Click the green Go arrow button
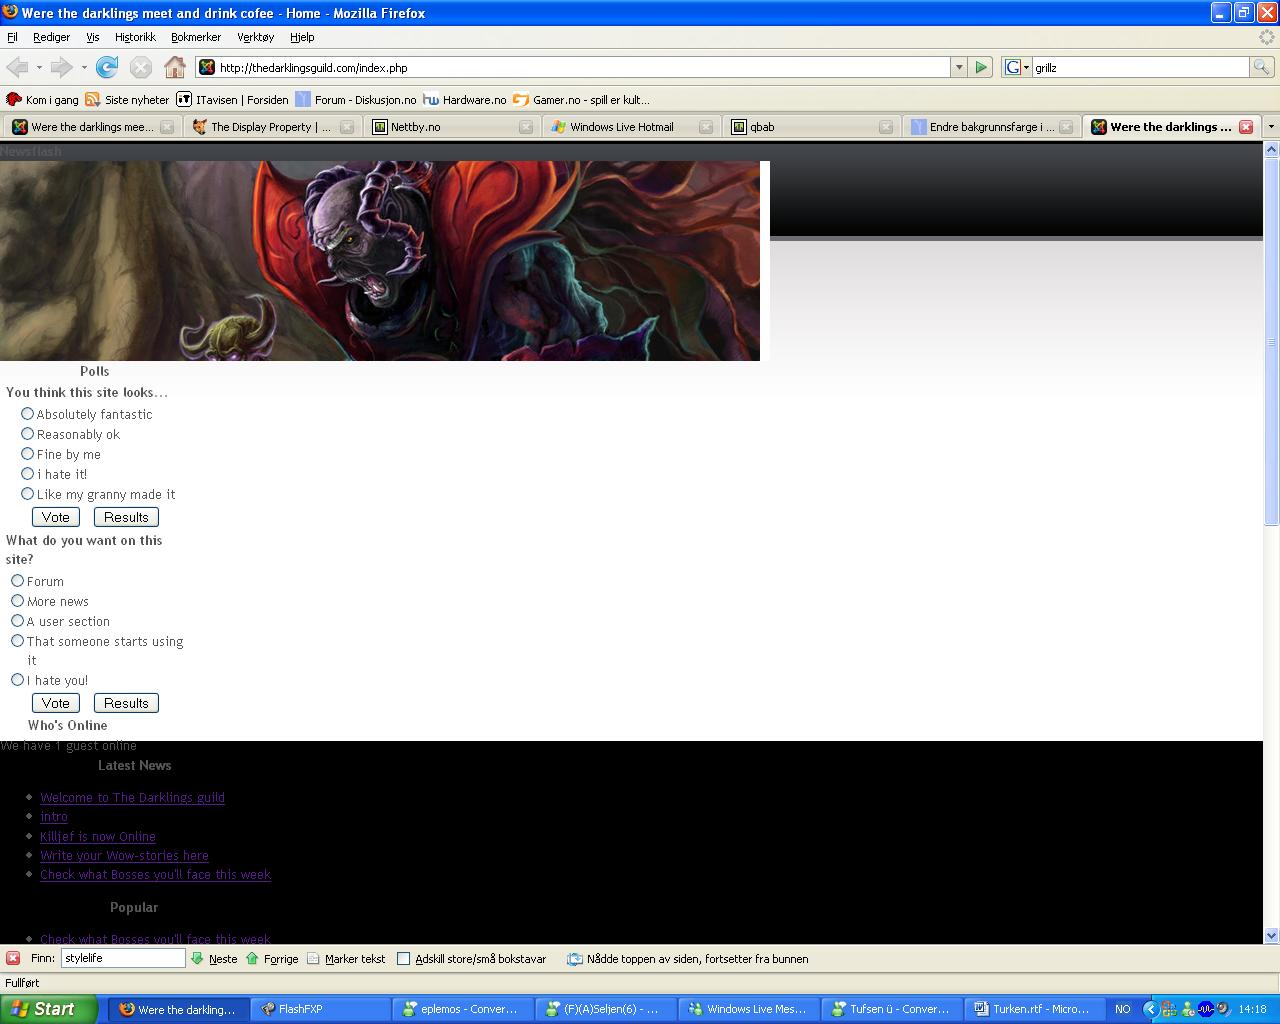This screenshot has height=1024, width=1280. pos(981,67)
